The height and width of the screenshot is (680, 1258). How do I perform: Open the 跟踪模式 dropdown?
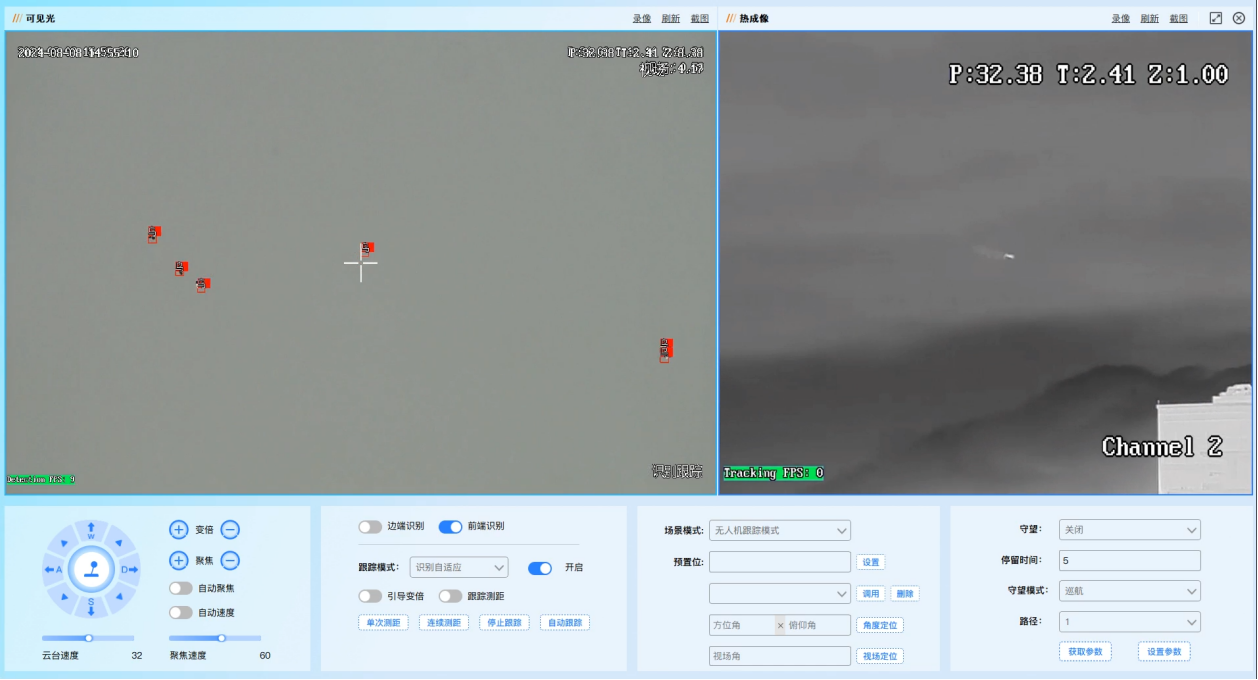pyautogui.click(x=459, y=568)
